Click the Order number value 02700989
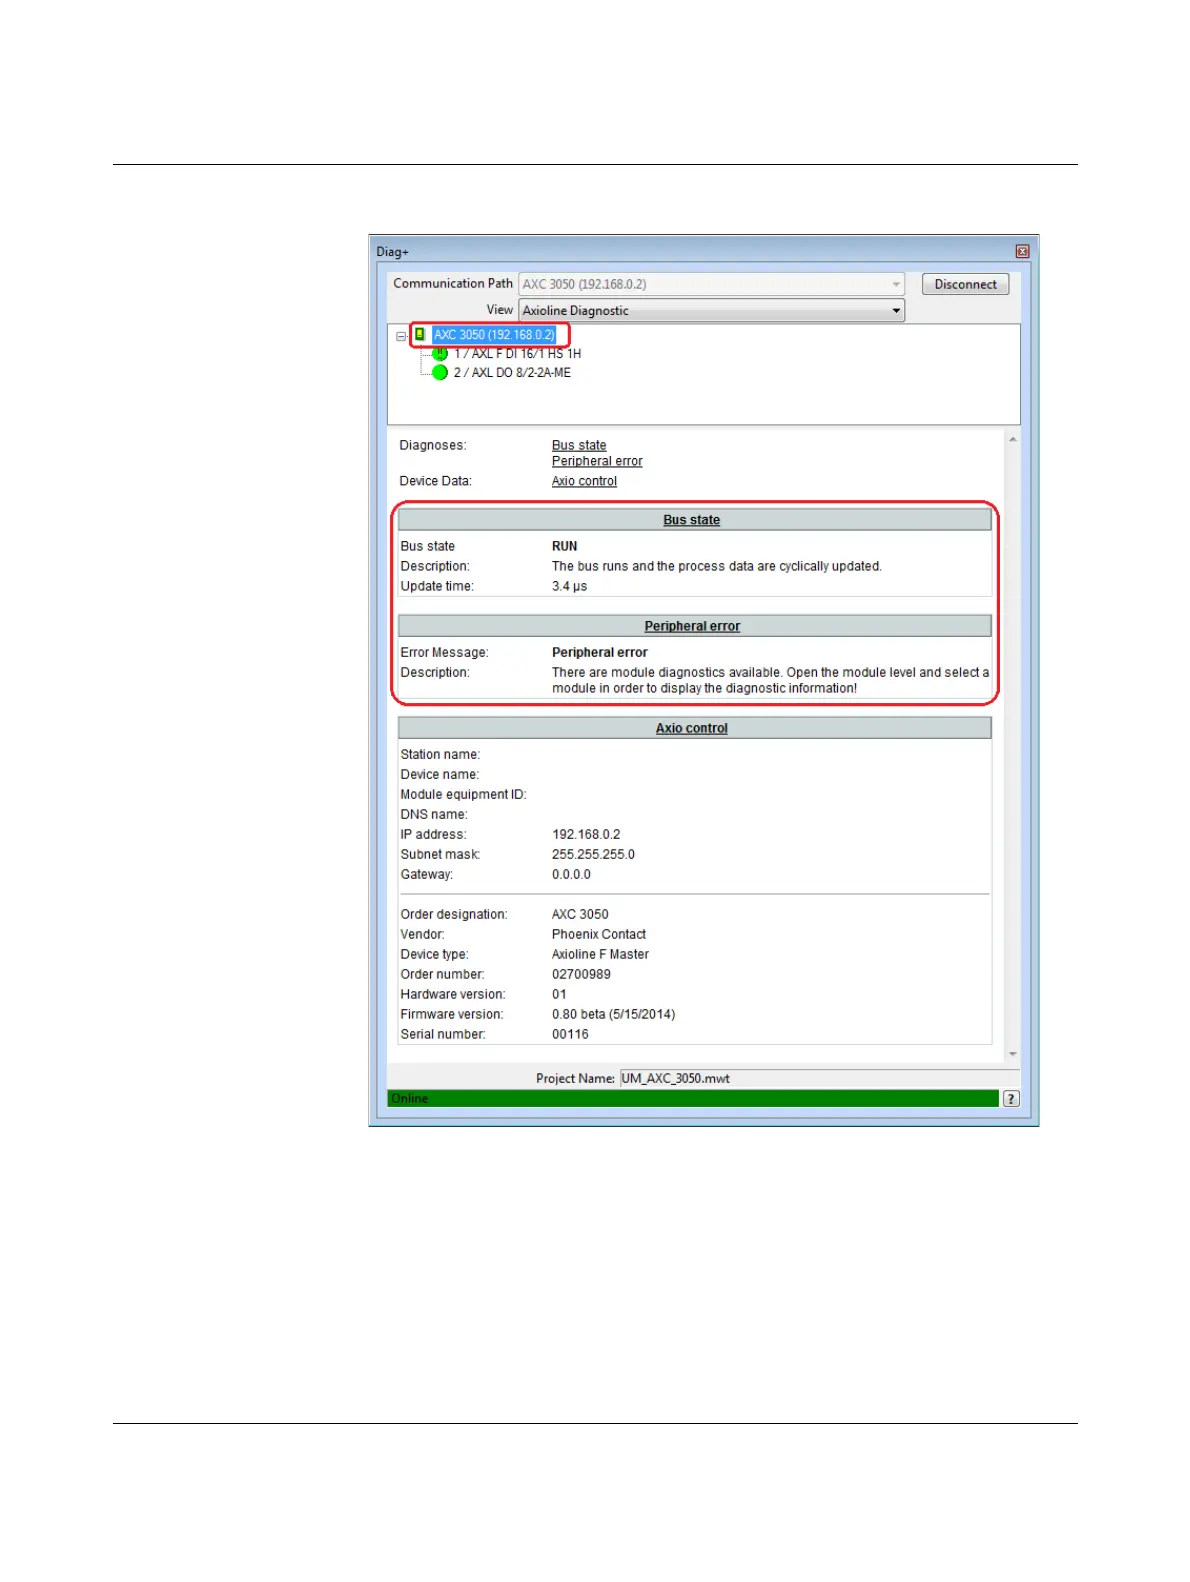This screenshot has height=1582, width=1190. [x=581, y=974]
